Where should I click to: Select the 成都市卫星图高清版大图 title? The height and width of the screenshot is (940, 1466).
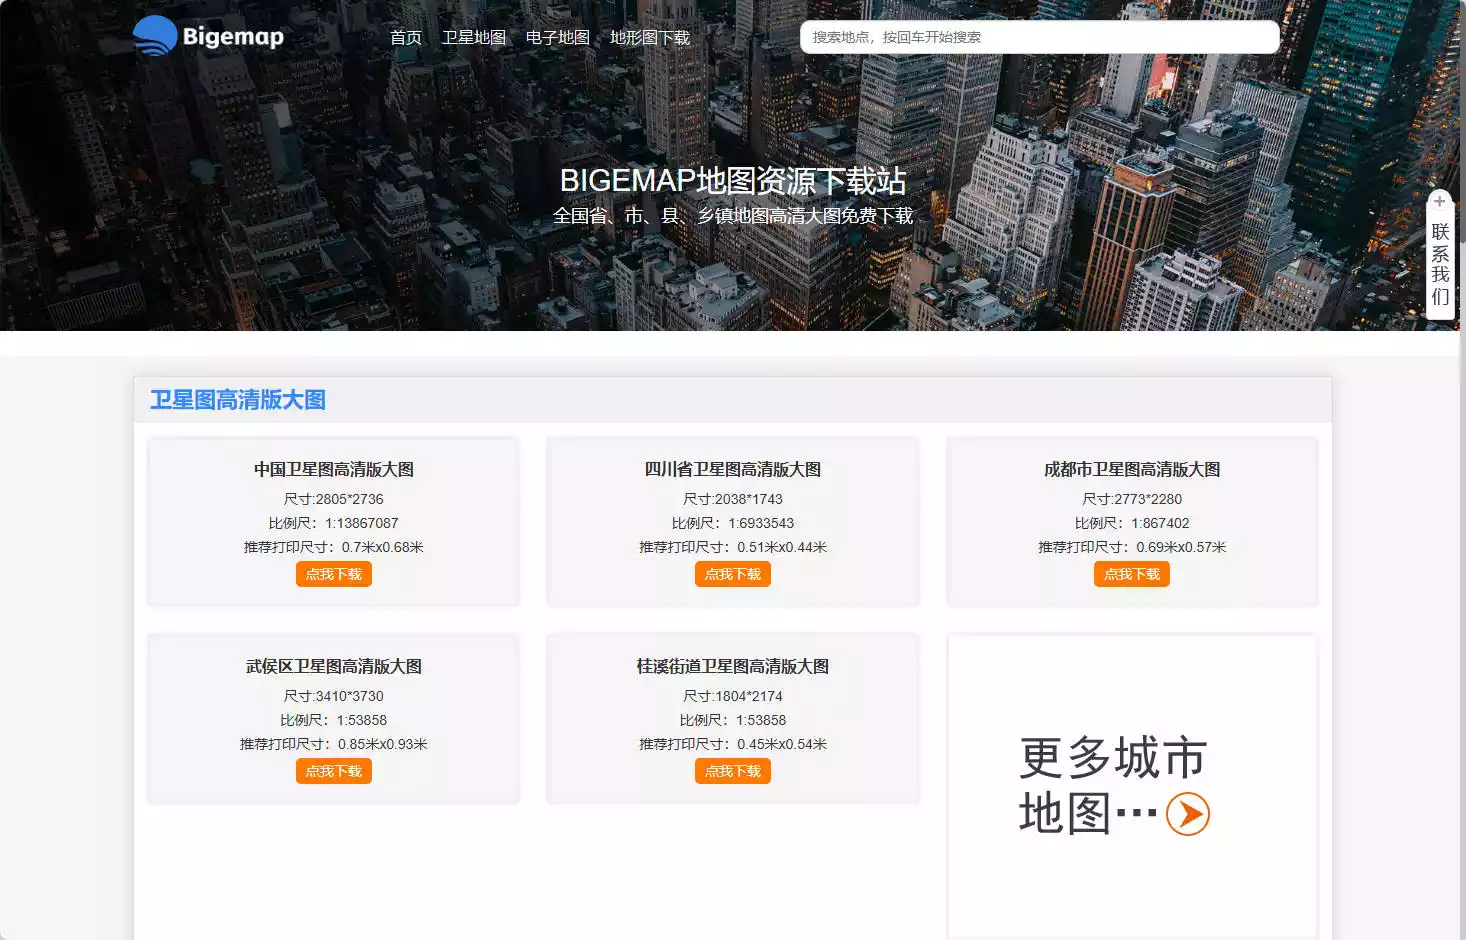1132,469
